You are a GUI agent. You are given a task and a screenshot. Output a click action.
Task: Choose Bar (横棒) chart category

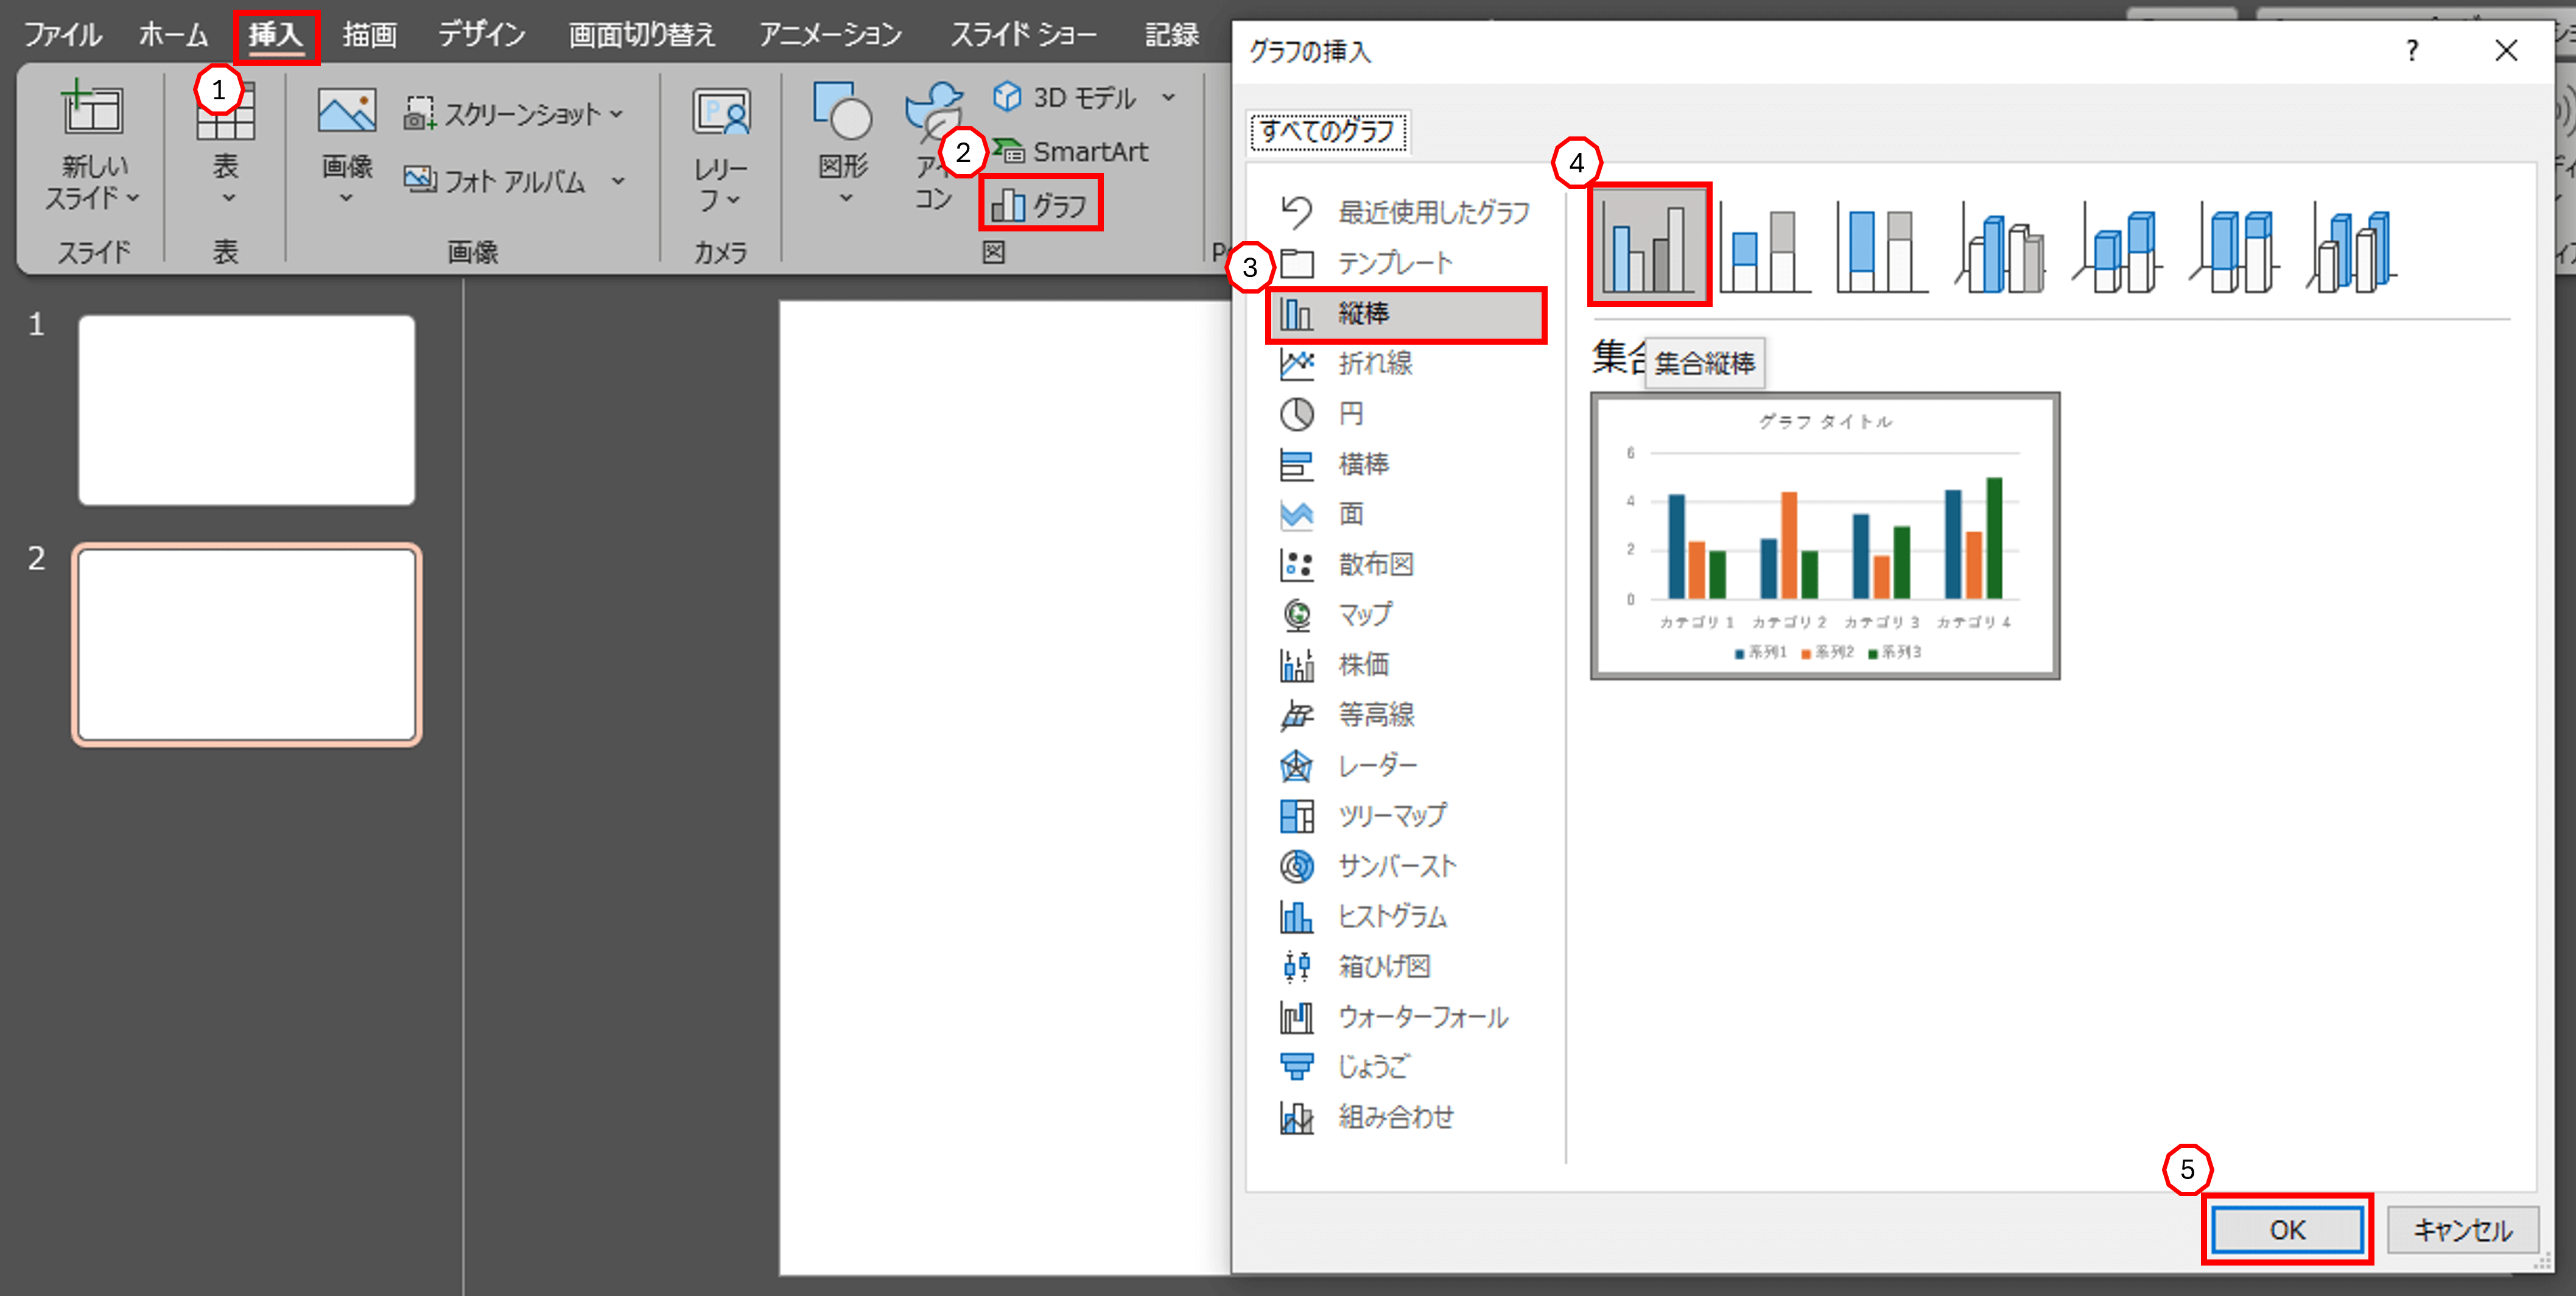coord(1406,464)
